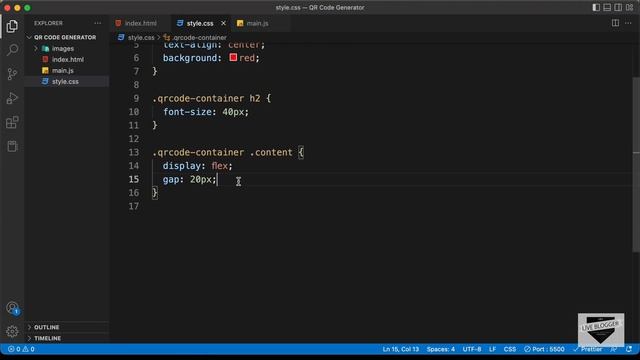Open the Run and Debug view icon
640x360 pixels.
tap(12, 98)
